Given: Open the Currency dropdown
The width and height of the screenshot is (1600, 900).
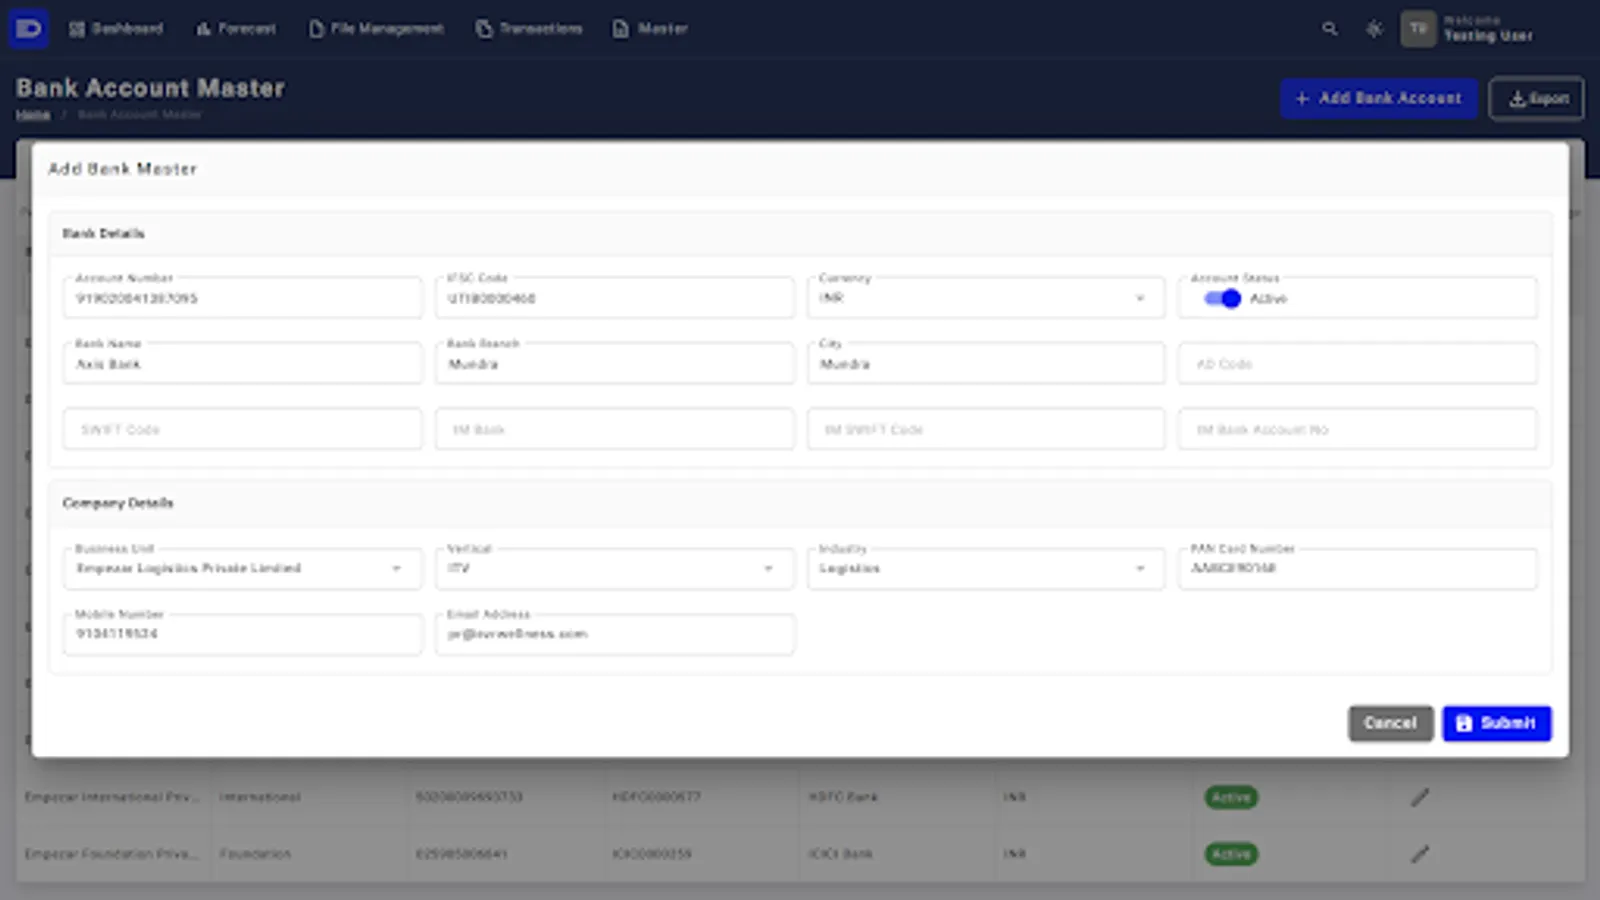Looking at the screenshot, I should click(1139, 298).
